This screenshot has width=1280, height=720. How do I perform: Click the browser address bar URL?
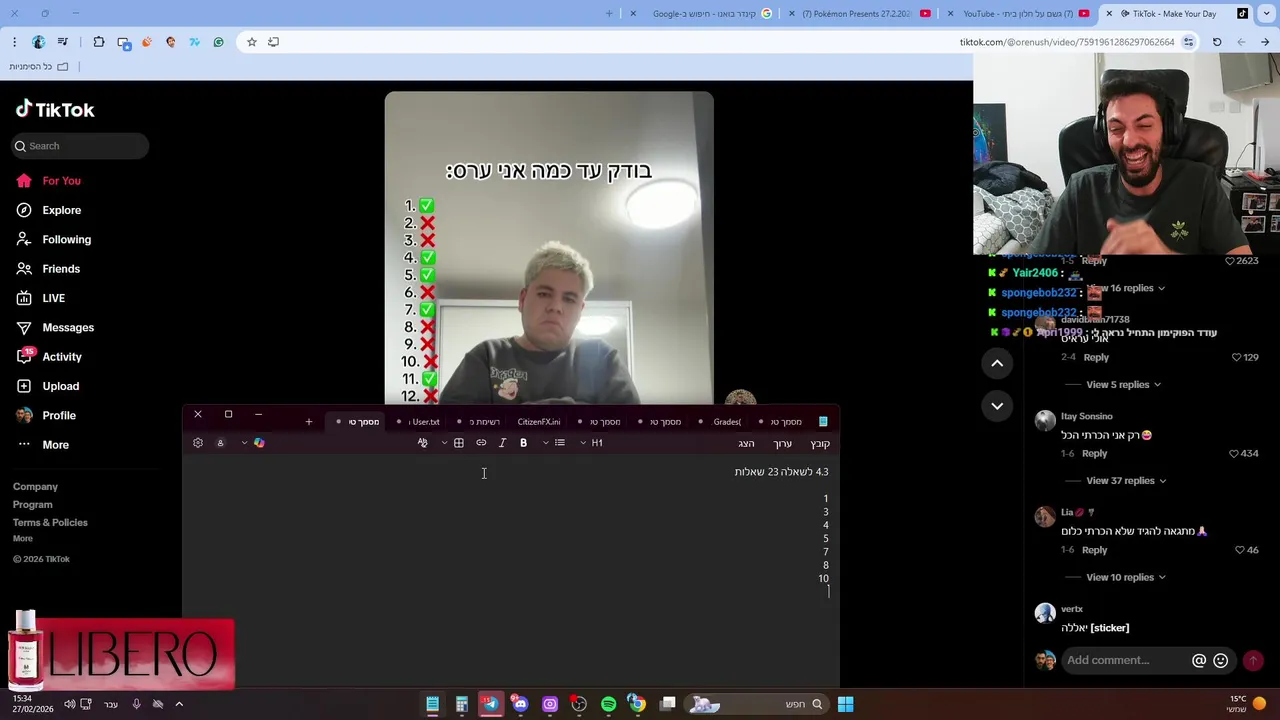[1066, 42]
